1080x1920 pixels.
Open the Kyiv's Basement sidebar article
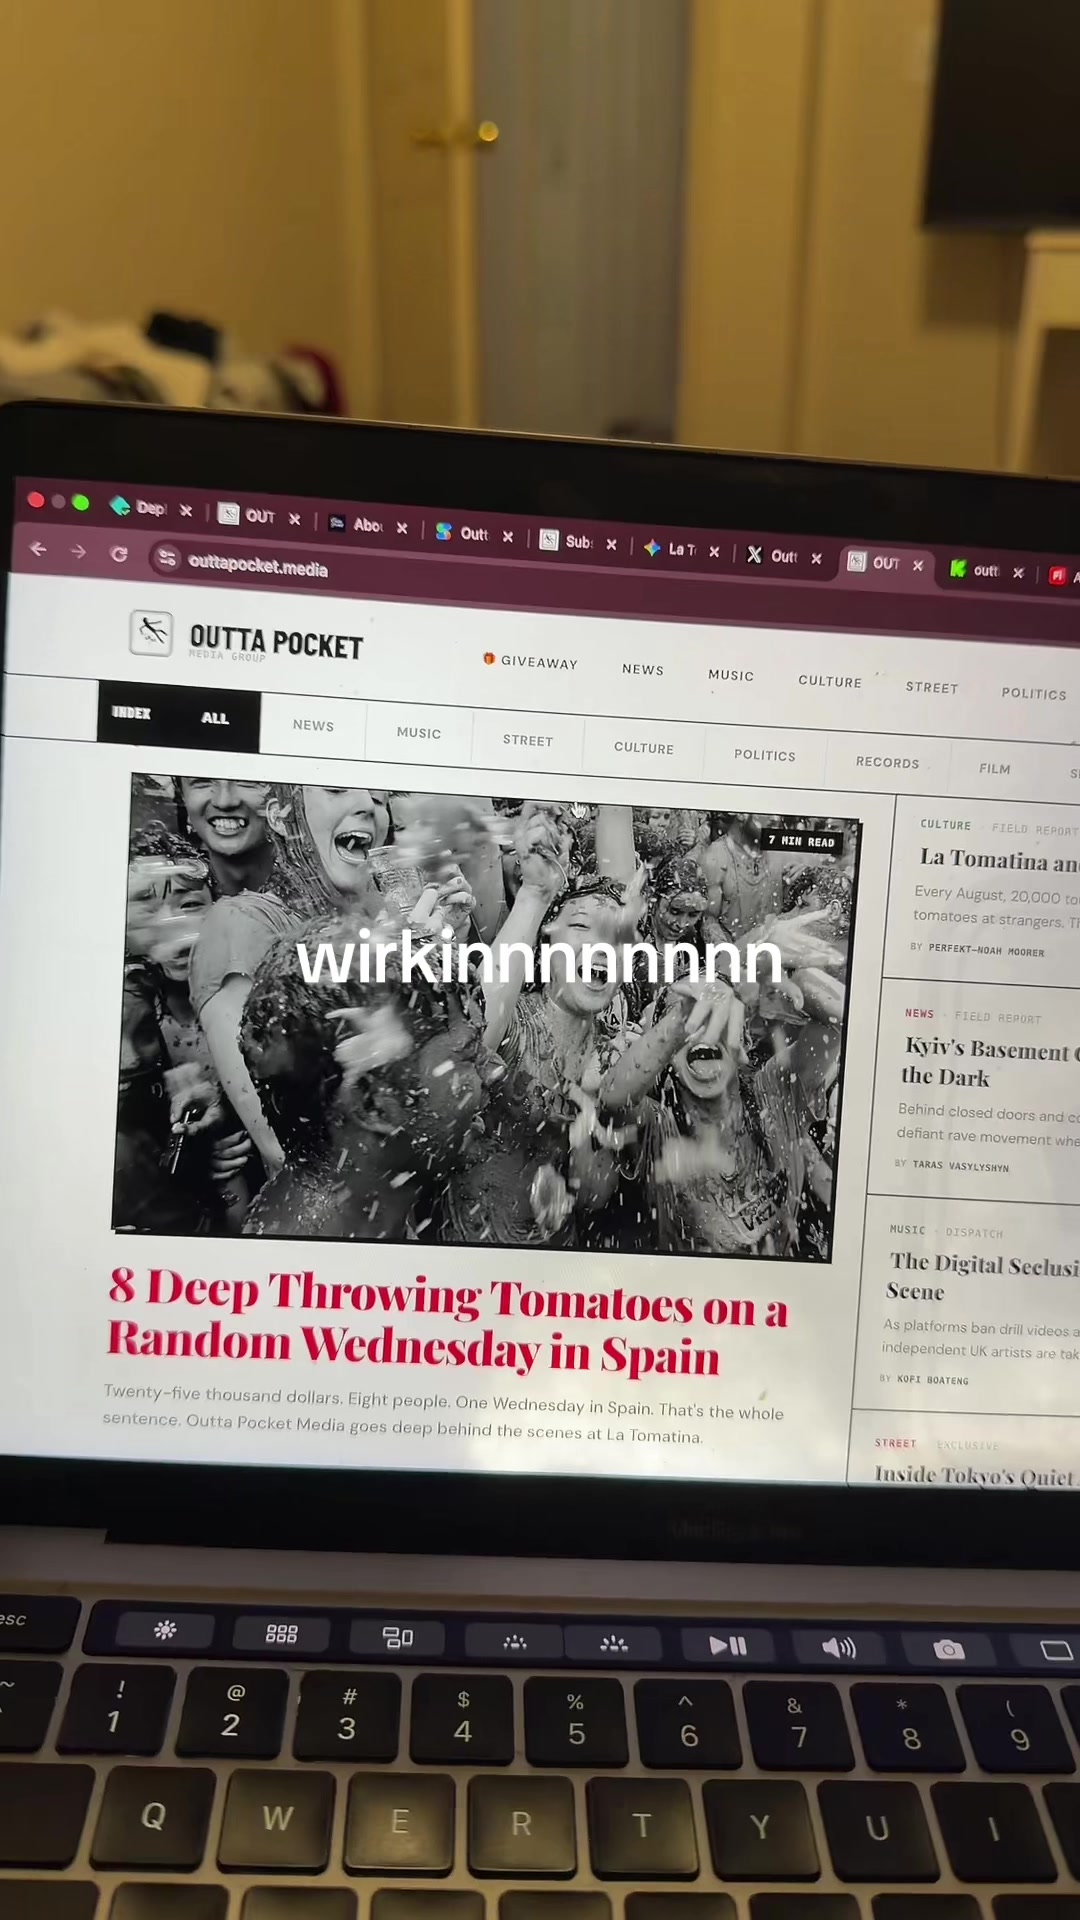990,1062
